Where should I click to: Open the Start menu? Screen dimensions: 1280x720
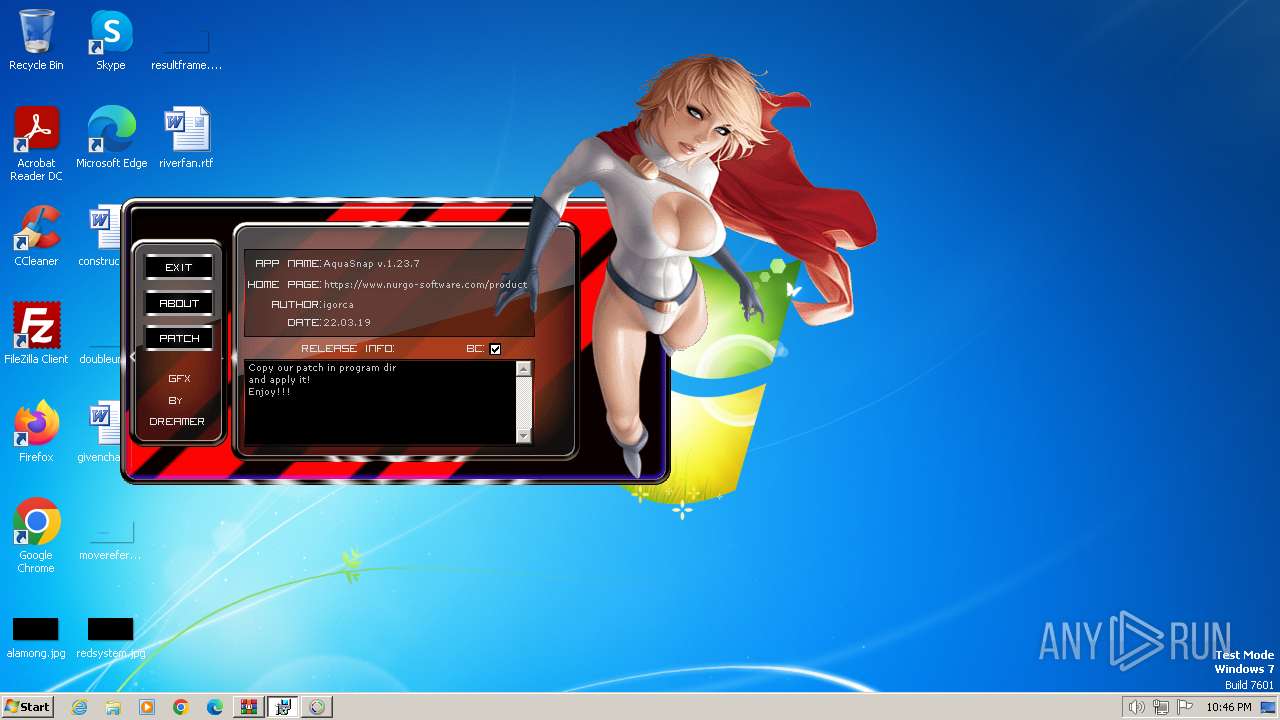pos(28,707)
